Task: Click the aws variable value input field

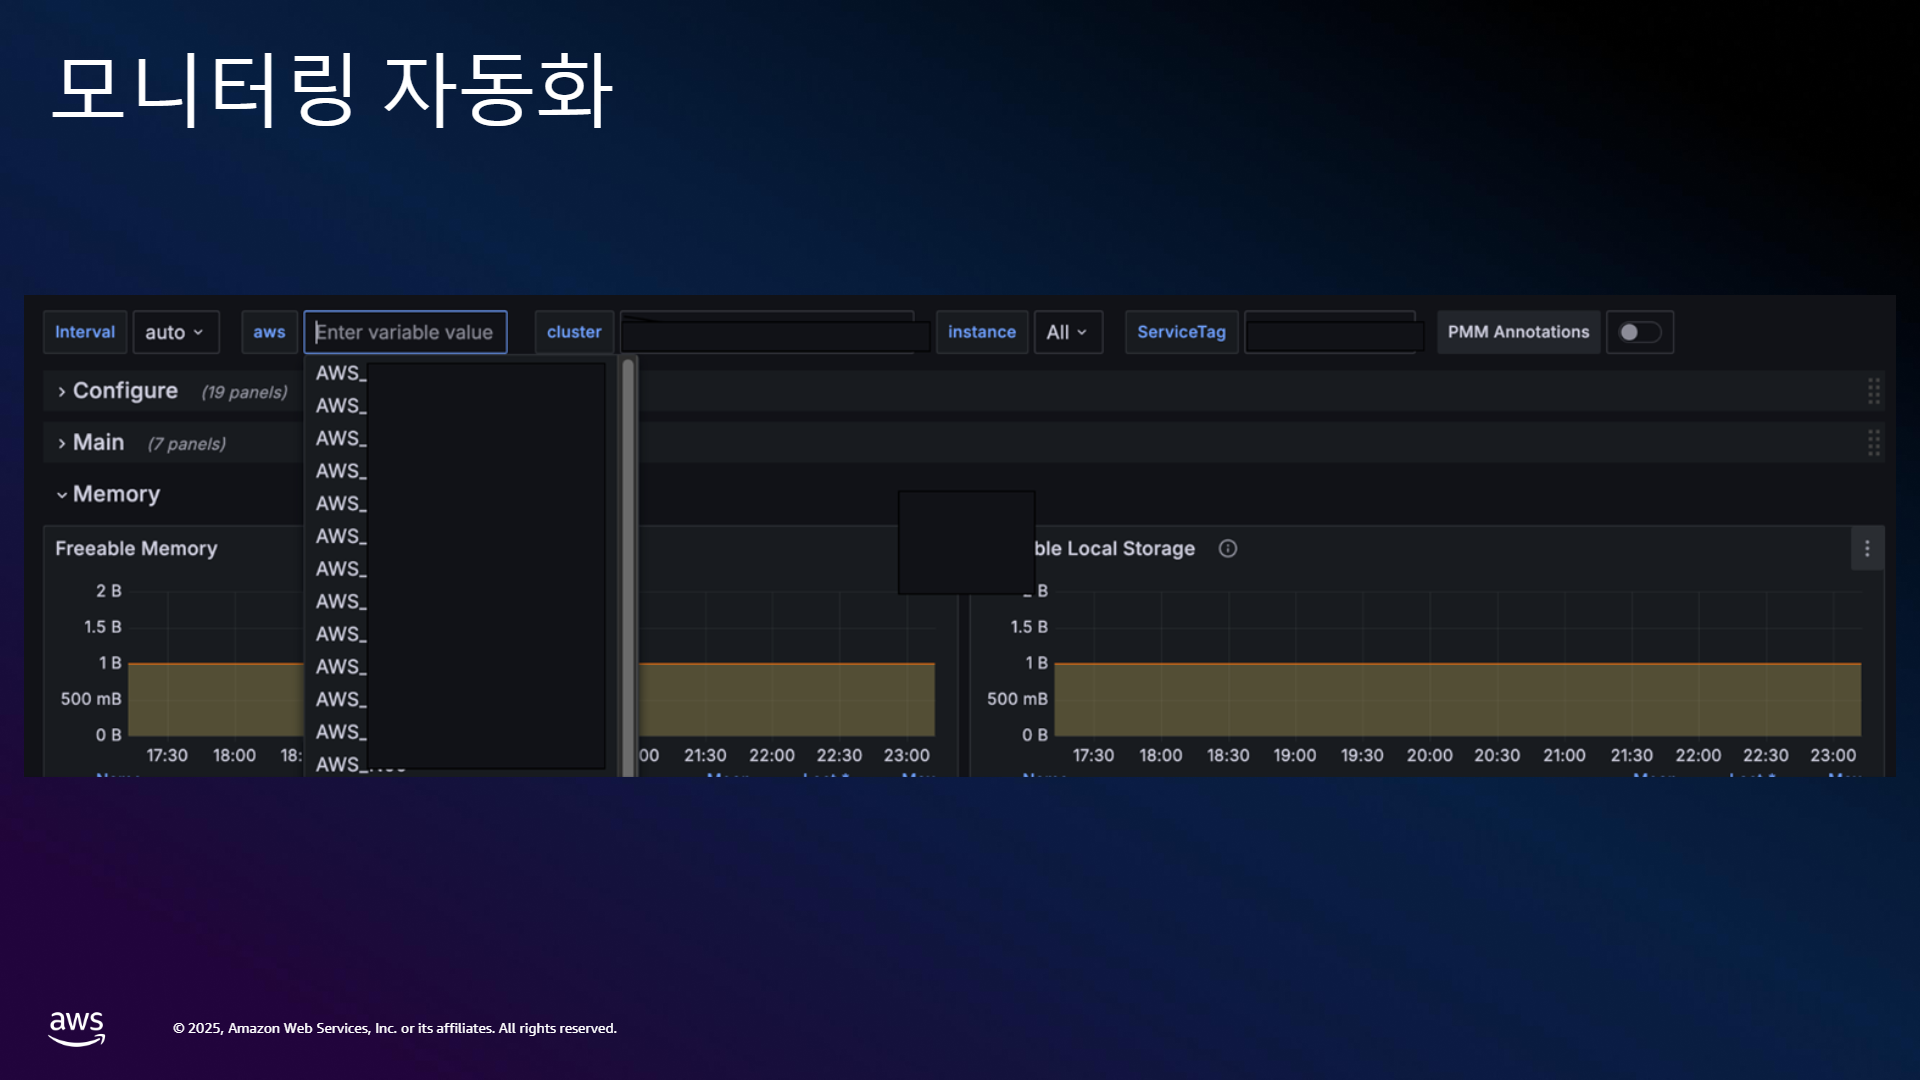Action: 405,332
